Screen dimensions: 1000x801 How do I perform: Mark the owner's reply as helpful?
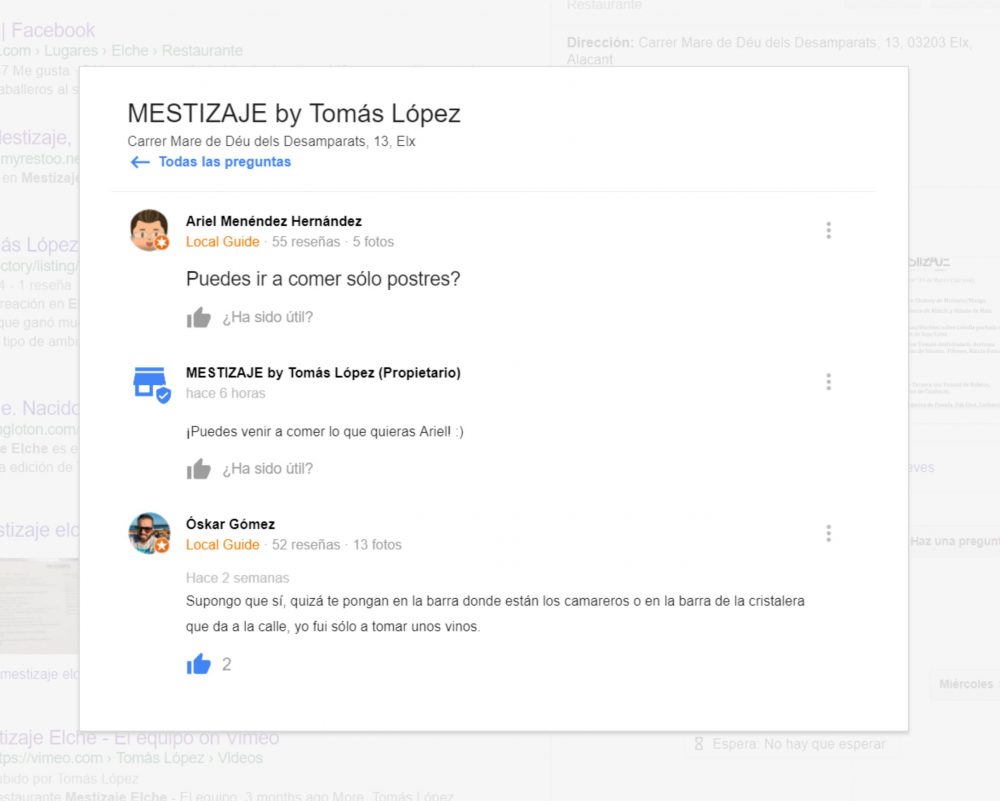tap(198, 469)
